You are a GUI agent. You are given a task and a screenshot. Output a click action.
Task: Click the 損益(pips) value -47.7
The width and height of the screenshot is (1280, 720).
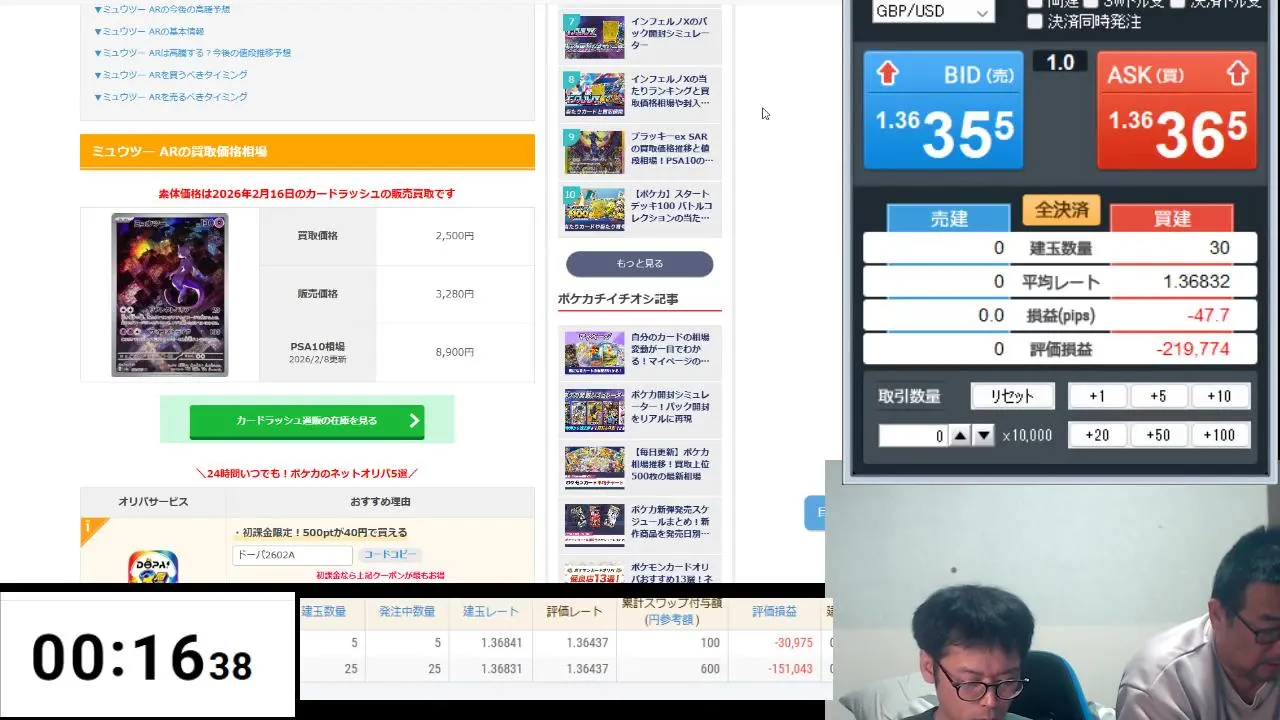1209,316
